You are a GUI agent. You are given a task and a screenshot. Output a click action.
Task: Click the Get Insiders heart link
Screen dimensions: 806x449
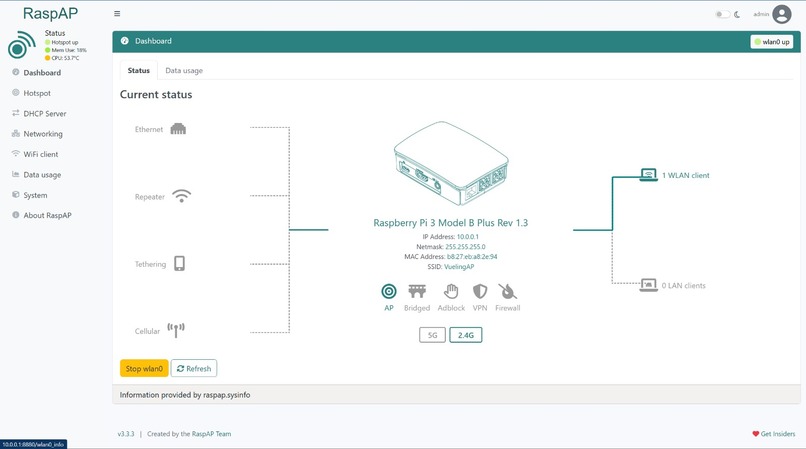(x=774, y=434)
